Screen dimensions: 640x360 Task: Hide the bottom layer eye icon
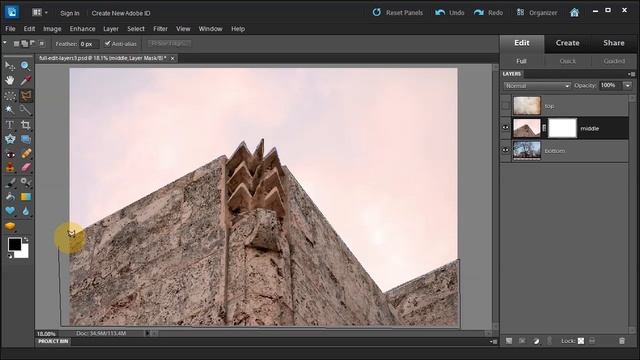[x=506, y=150]
